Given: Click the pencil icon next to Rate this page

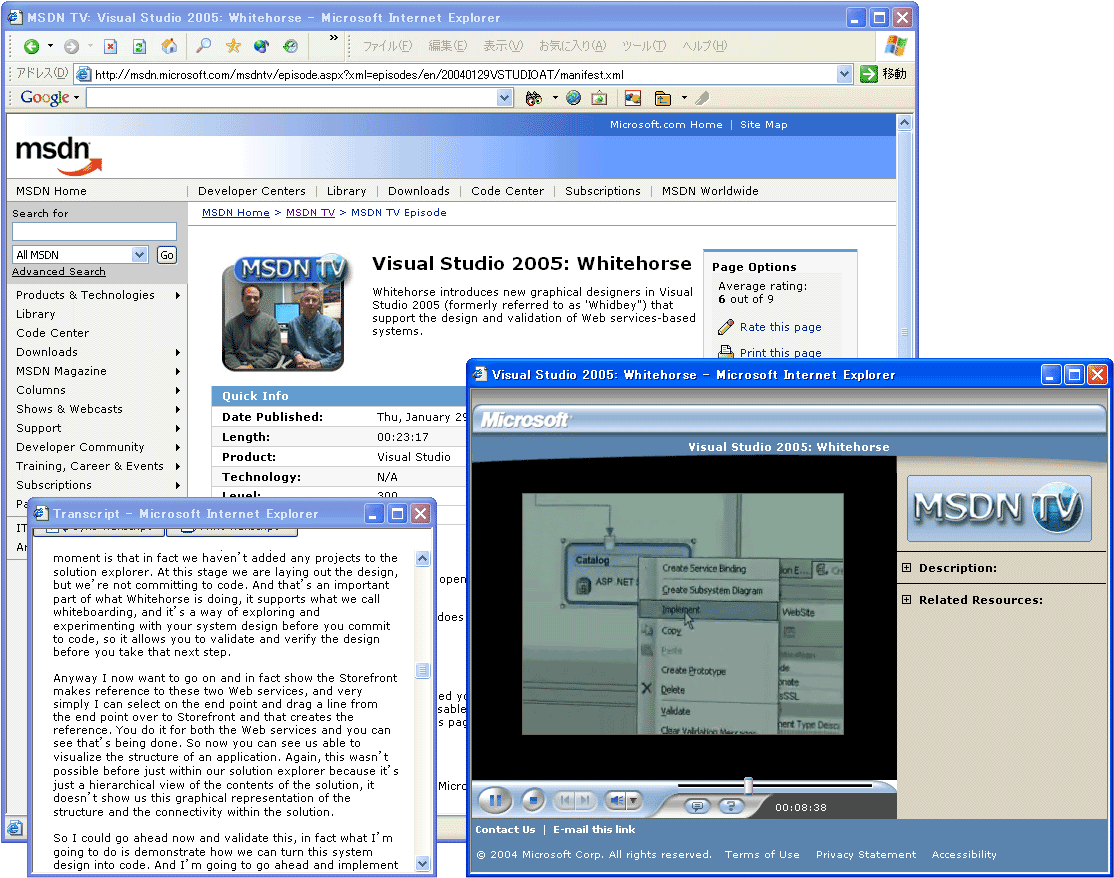Looking at the screenshot, I should point(725,327).
